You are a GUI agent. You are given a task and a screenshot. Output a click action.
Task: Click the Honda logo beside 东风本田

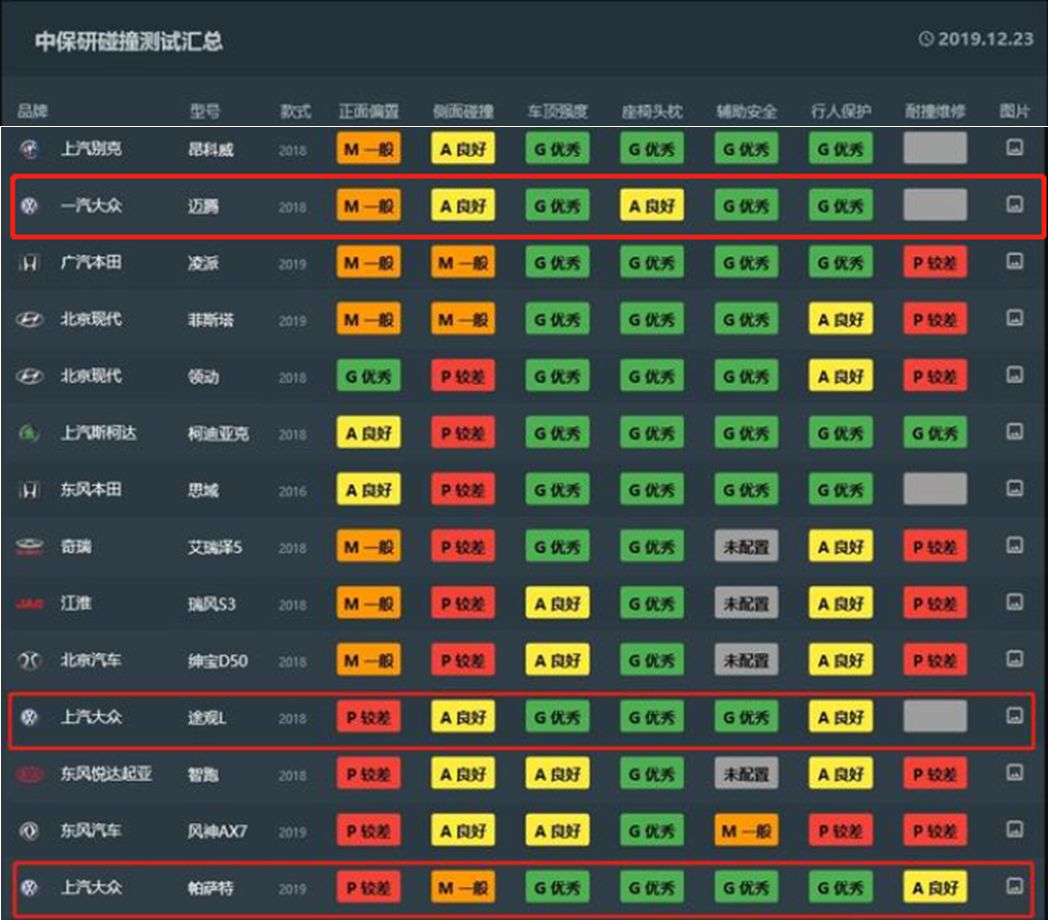coord(29,490)
